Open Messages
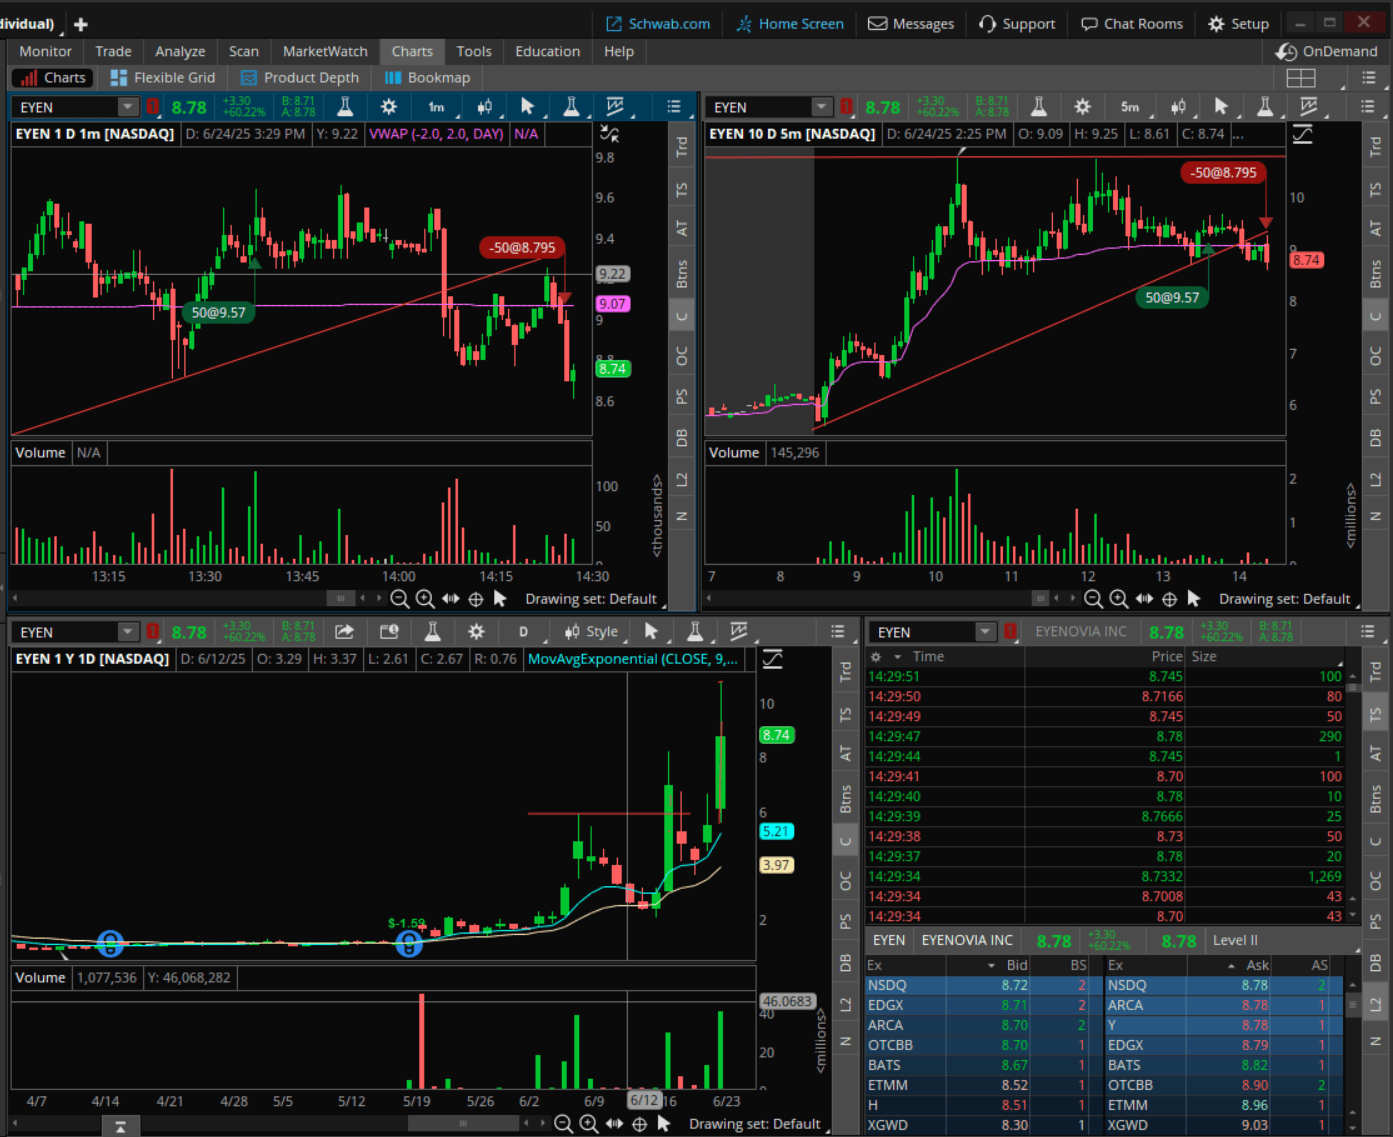Screen dimensions: 1393x1137 (x=911, y=24)
